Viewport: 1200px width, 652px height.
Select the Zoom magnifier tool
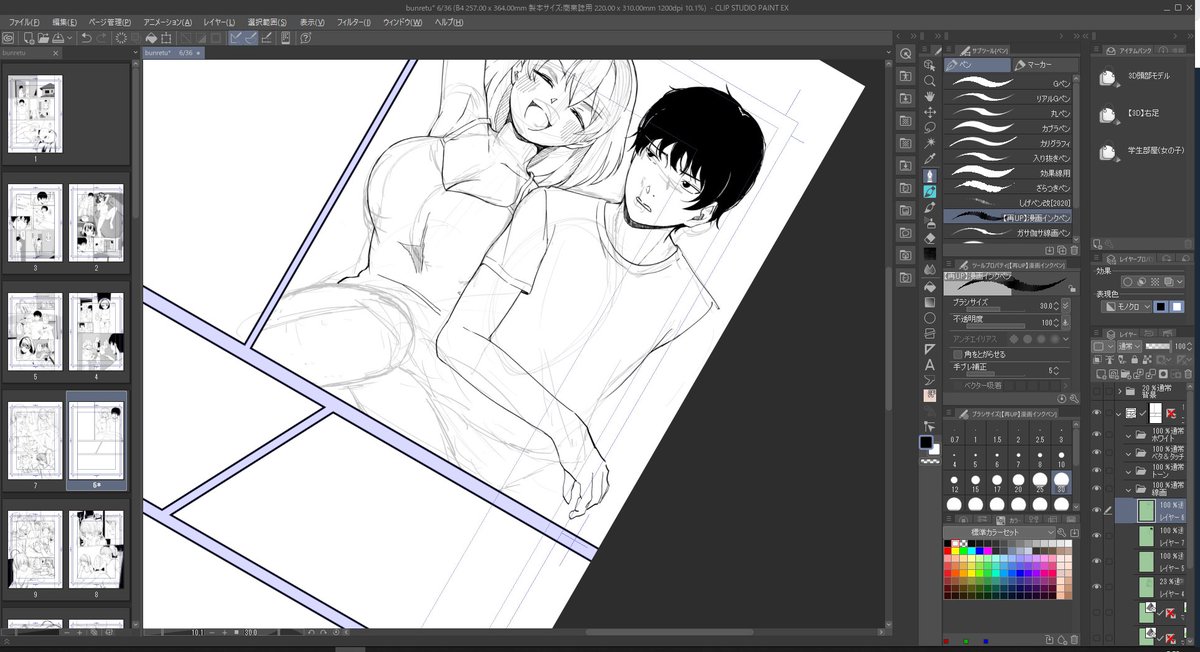(930, 81)
